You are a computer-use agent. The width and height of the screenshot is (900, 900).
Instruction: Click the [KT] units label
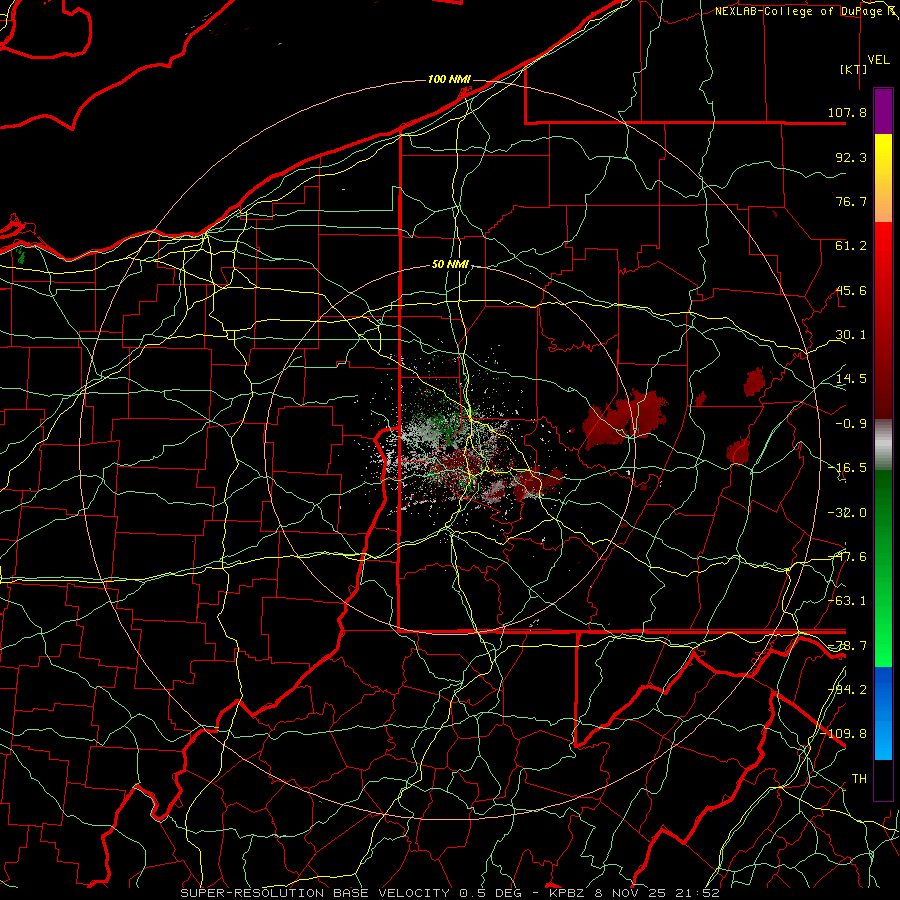[x=854, y=69]
